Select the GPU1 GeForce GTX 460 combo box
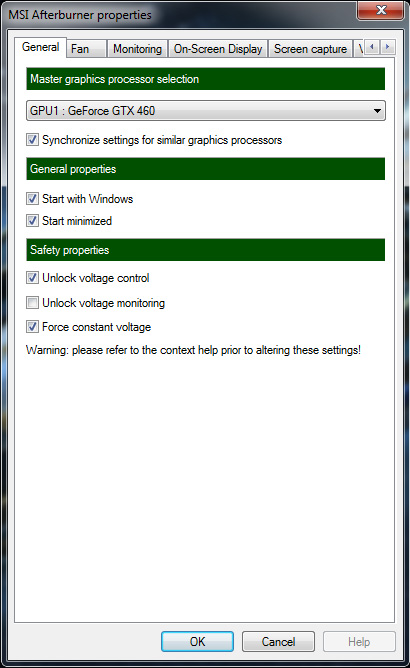 (206, 111)
